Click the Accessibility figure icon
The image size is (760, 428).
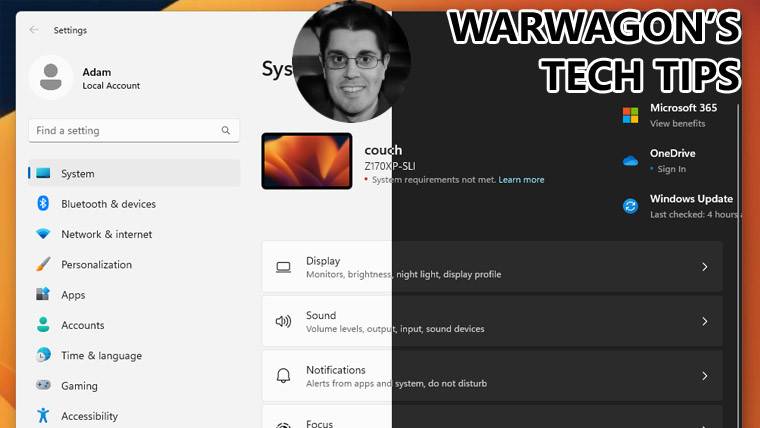[43, 415]
